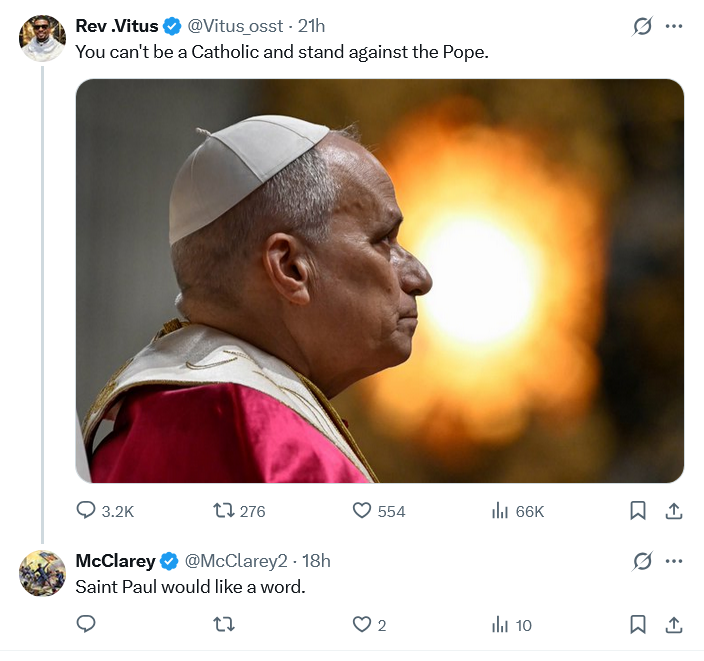This screenshot has height=661, width=704.
Task: Like McClarey's reply
Action: [363, 625]
